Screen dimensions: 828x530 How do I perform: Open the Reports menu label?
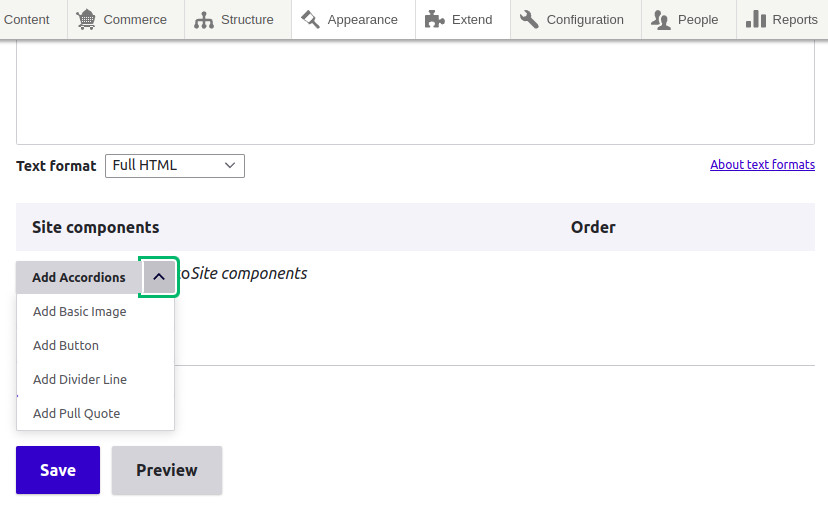click(795, 20)
